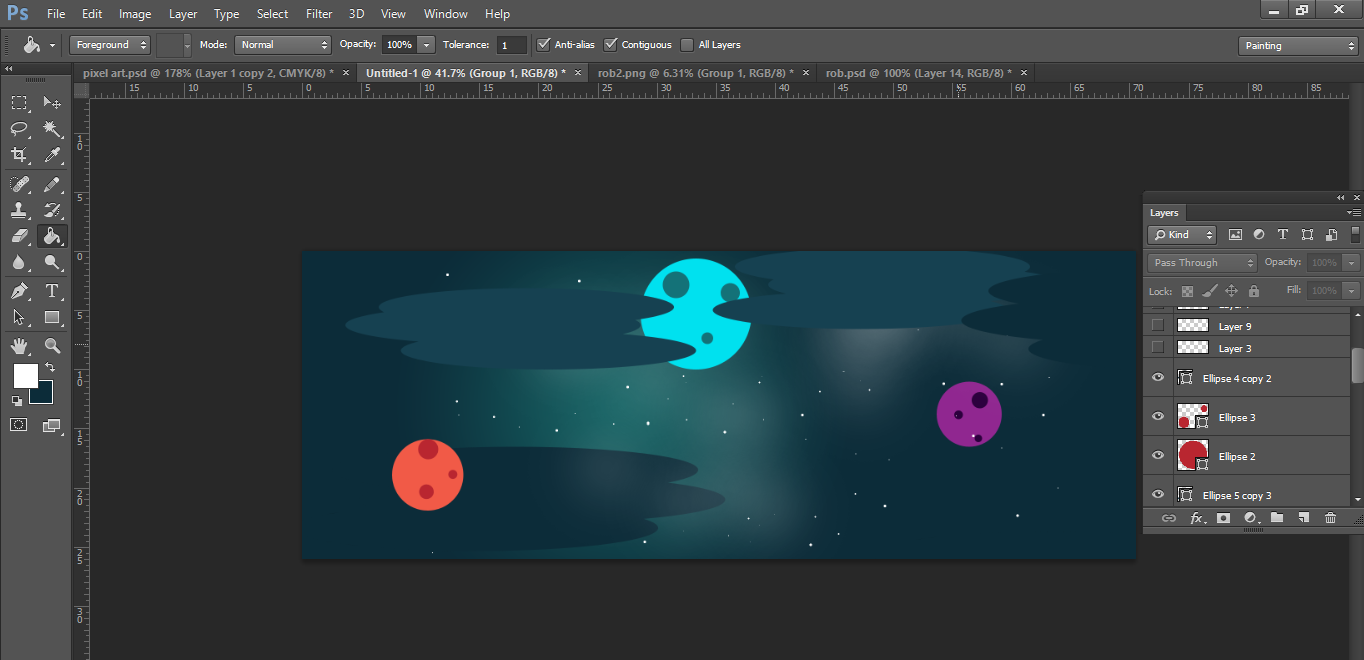Image resolution: width=1364 pixels, height=660 pixels.
Task: Delete the selected layer with trash icon
Action: point(1330,518)
